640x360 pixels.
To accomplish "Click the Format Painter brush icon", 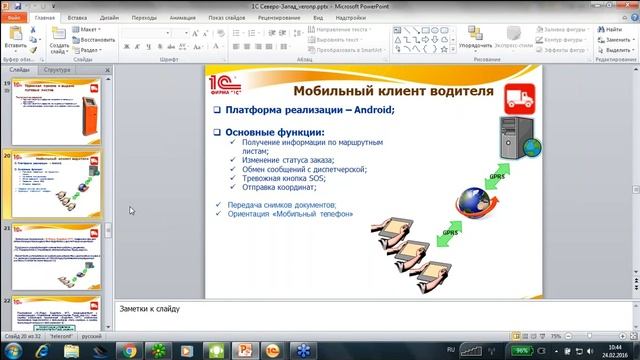I will (33, 50).
